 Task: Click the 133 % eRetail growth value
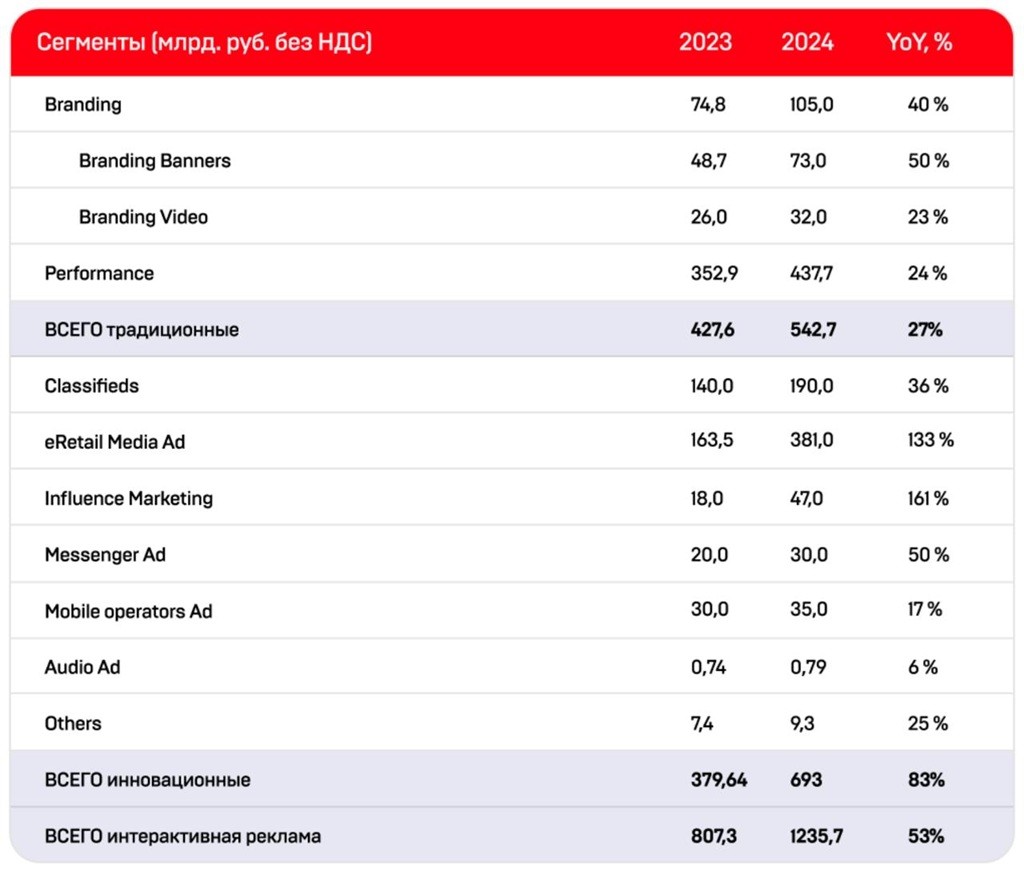pyautogui.click(x=931, y=440)
